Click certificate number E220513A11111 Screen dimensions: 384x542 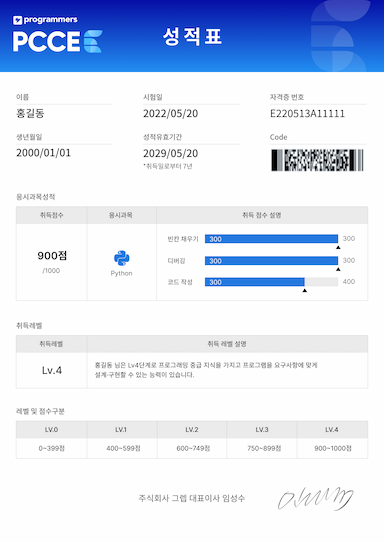click(307, 113)
